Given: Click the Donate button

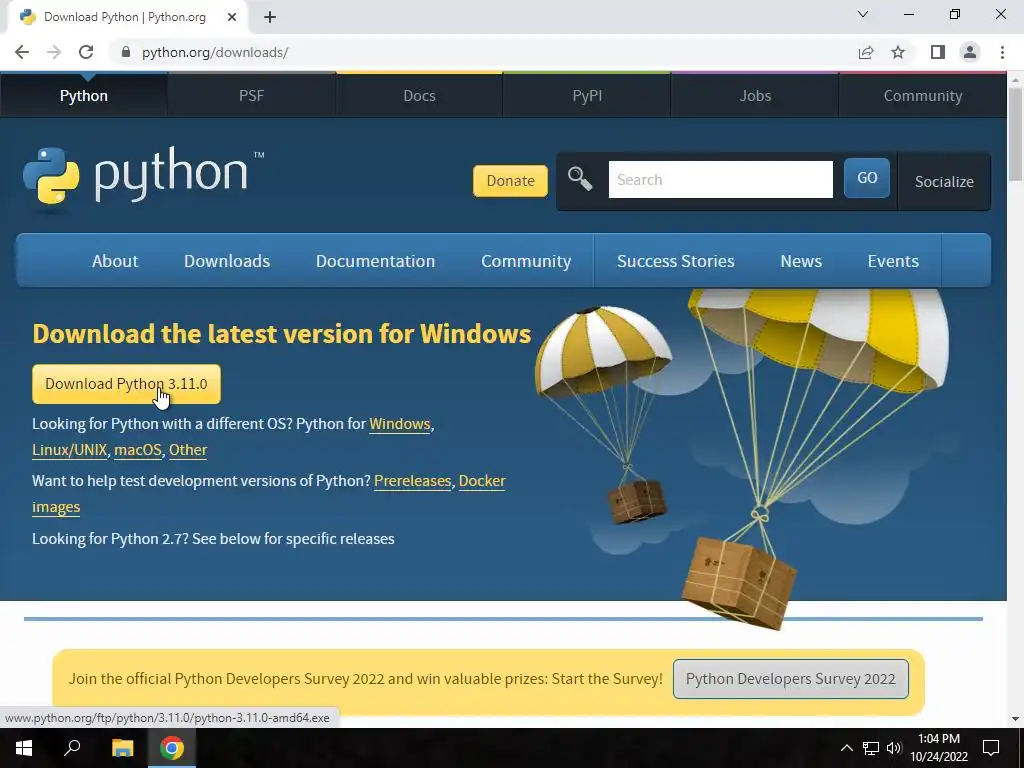Looking at the screenshot, I should 510,181.
